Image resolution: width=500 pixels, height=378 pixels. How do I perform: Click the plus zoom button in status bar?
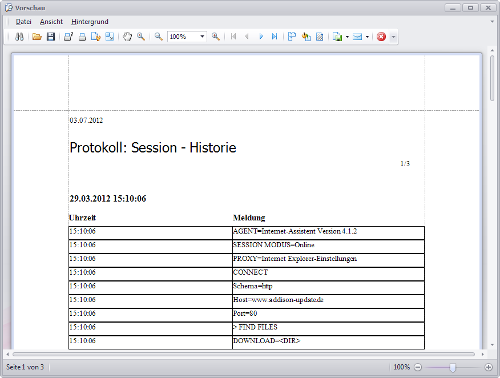click(x=488, y=367)
